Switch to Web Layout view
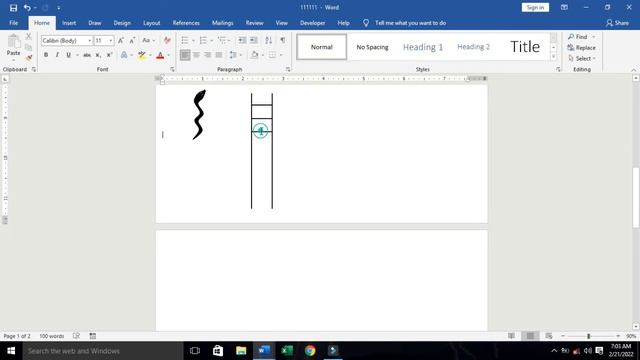The width and height of the screenshot is (640, 360). coord(549,336)
